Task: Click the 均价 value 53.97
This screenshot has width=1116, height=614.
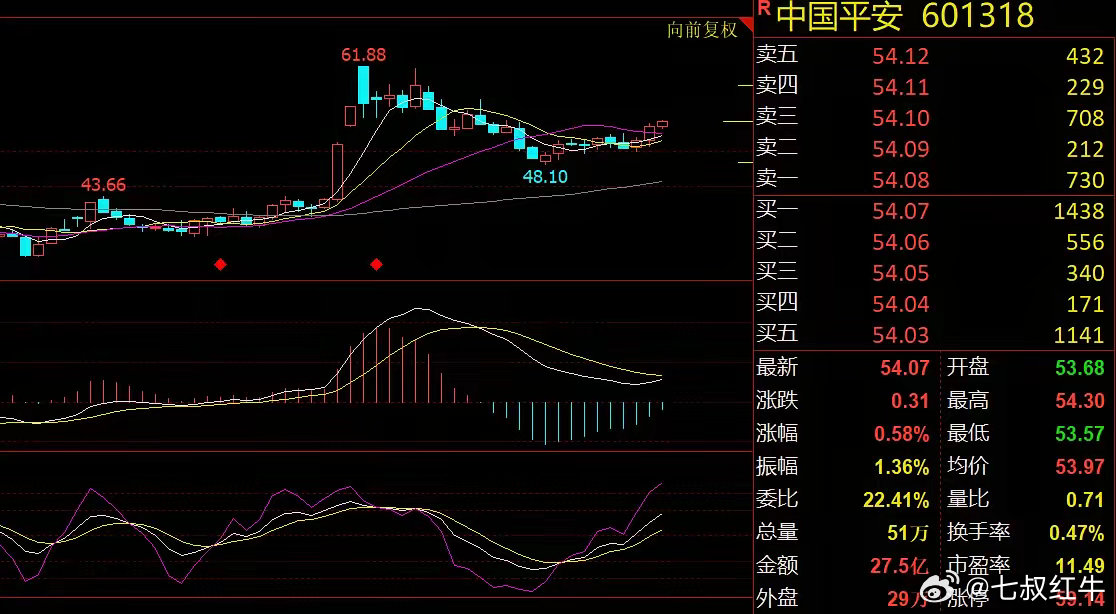Action: click(1080, 467)
